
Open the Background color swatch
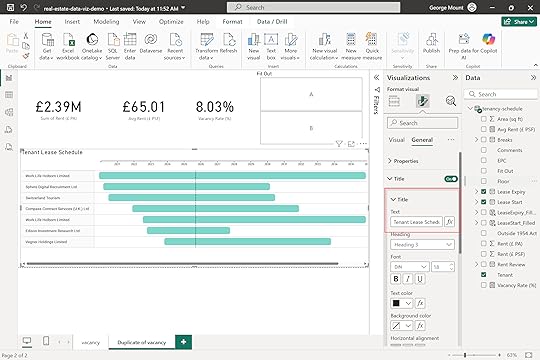click(401, 326)
